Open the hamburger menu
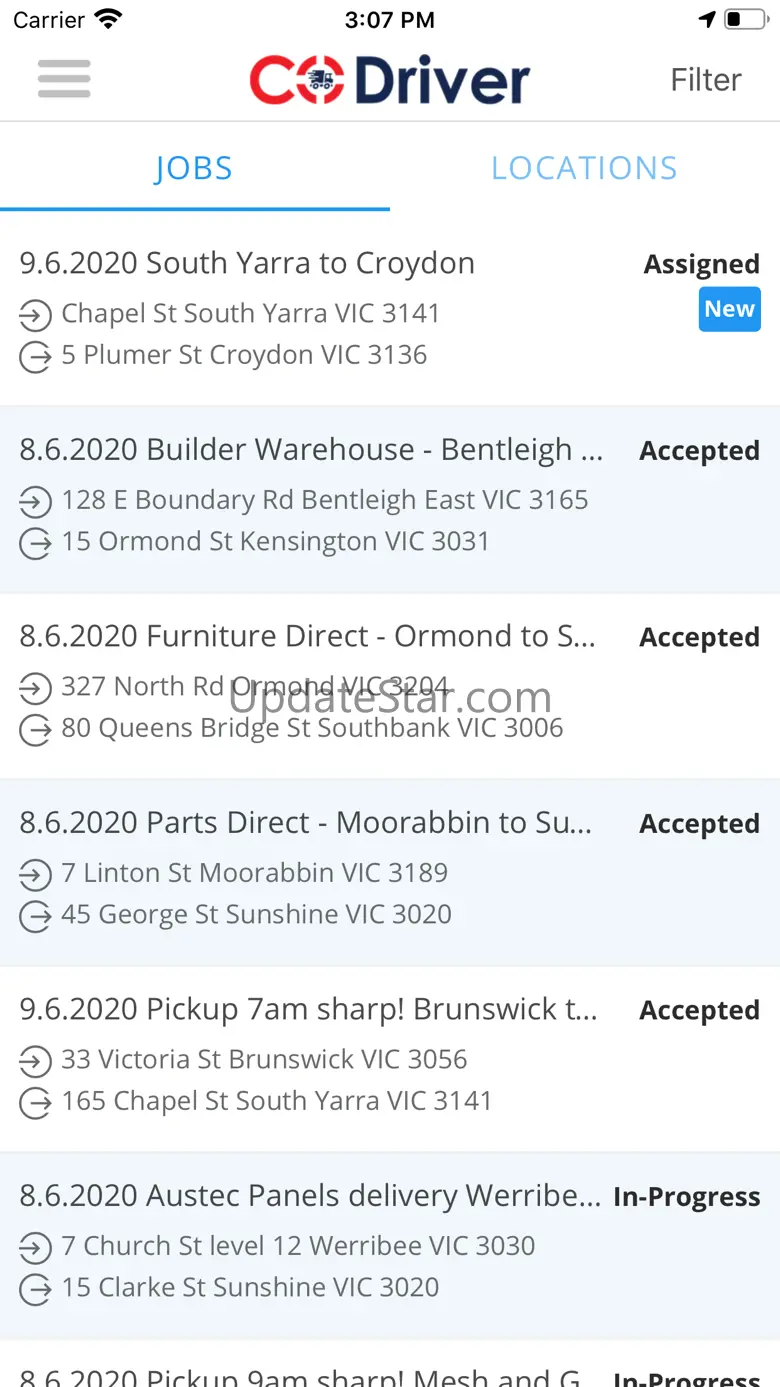Screen dimensions: 780x1387 coord(64,79)
